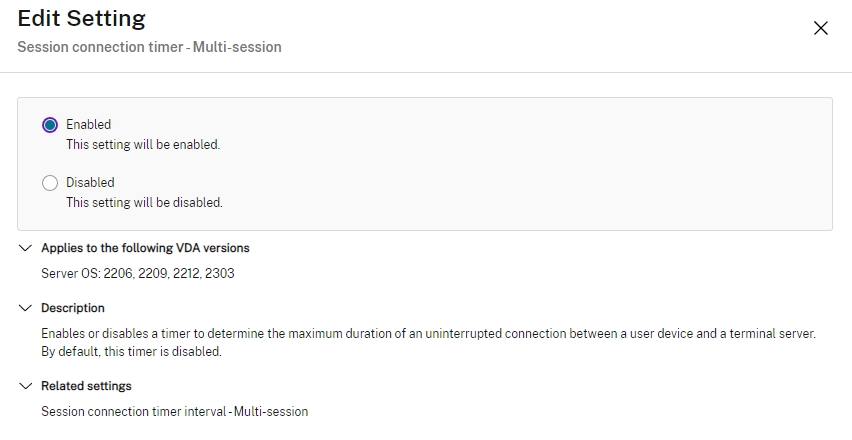852x440 pixels.
Task: Collapse the Related settings chevron
Action: coord(25,386)
